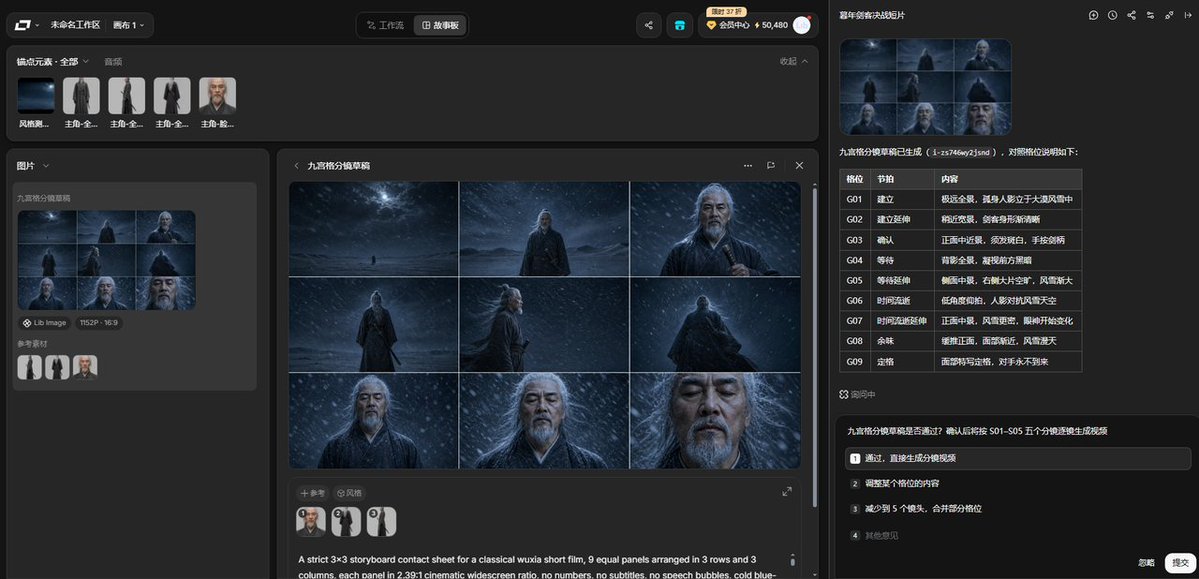This screenshot has height=579, width=1199.
Task: Select option 1 通过,直接生成分镜视频
Action: pos(1018,458)
